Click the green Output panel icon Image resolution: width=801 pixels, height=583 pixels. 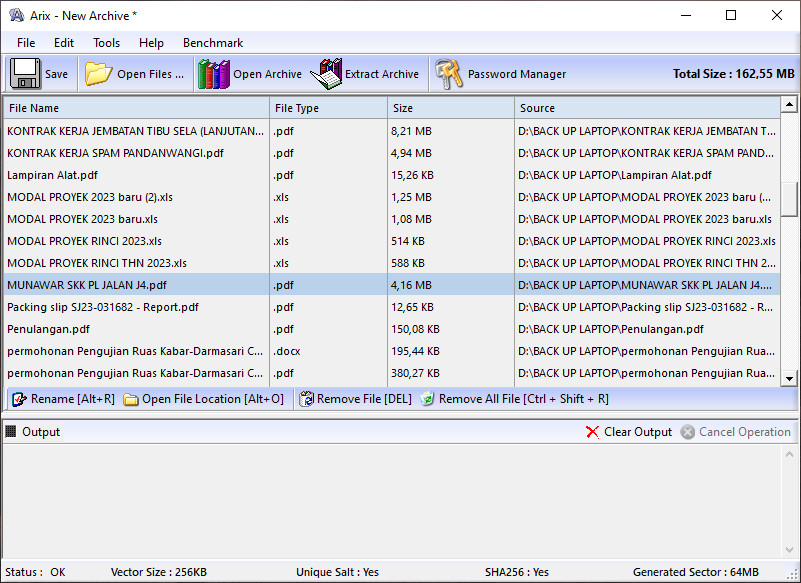11,432
